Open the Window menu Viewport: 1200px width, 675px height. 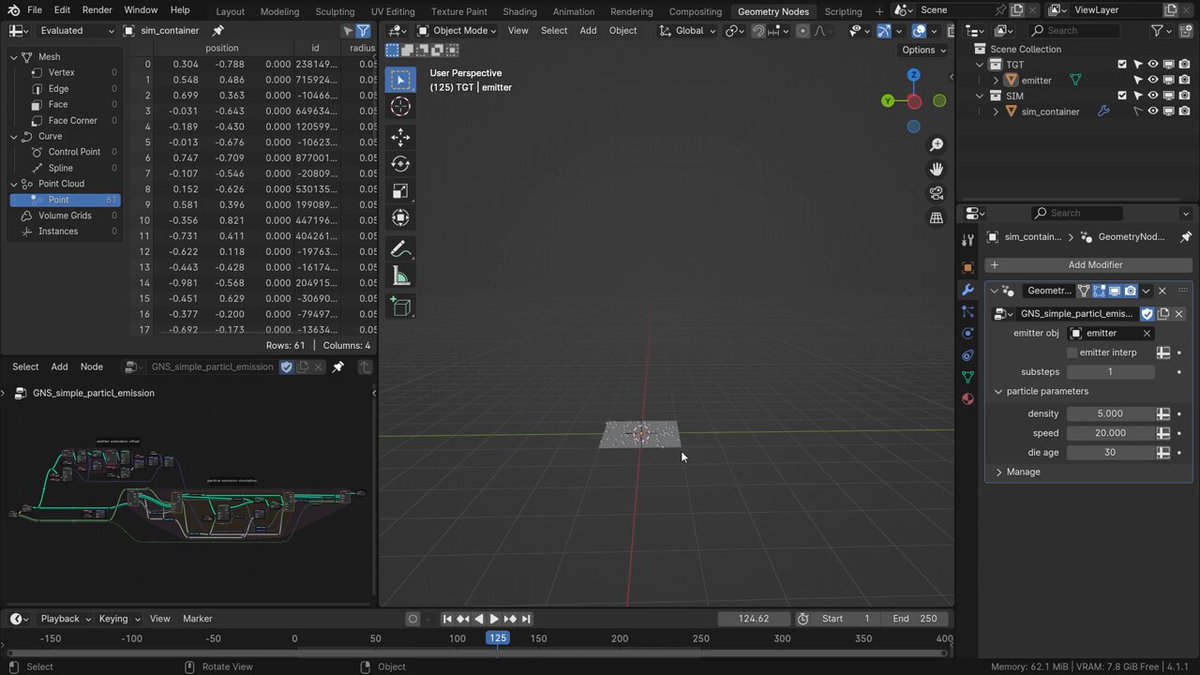141,10
